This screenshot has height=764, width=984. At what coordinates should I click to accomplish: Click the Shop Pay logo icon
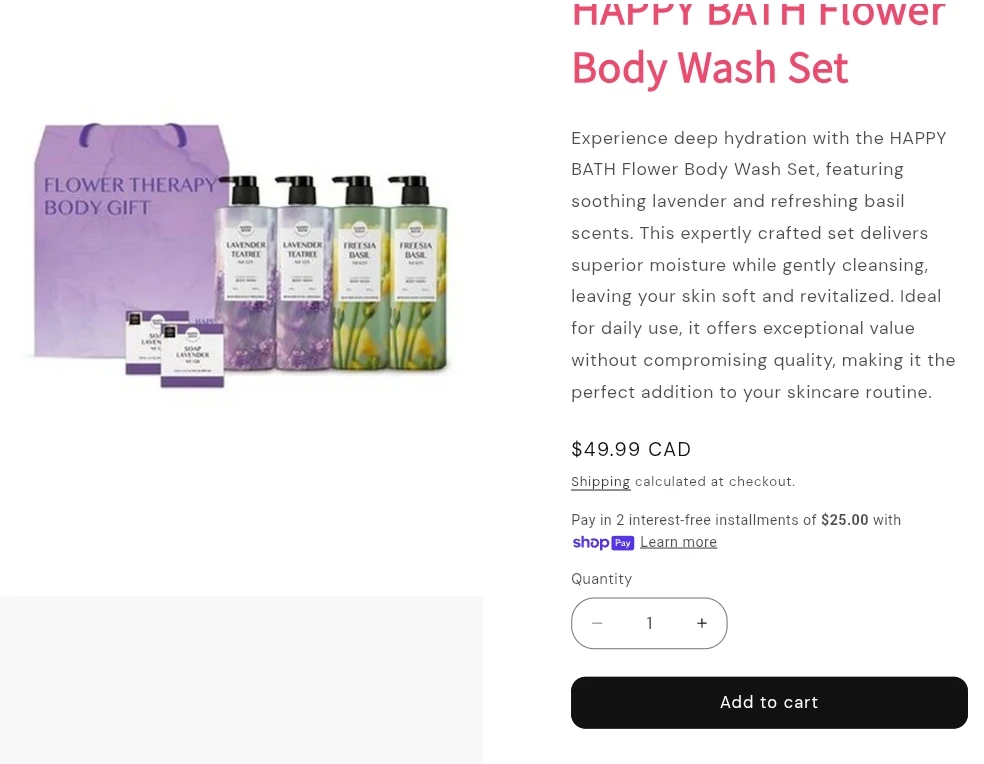tap(603, 542)
